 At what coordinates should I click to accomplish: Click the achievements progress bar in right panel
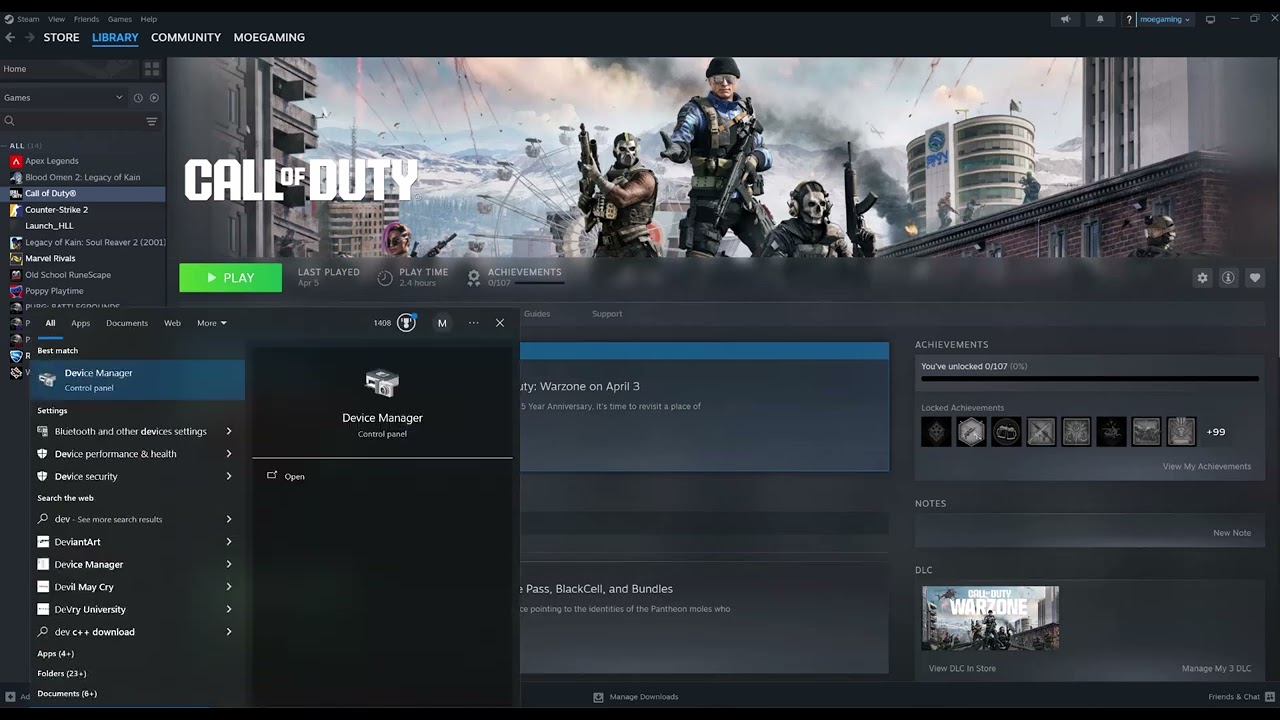pos(1090,380)
